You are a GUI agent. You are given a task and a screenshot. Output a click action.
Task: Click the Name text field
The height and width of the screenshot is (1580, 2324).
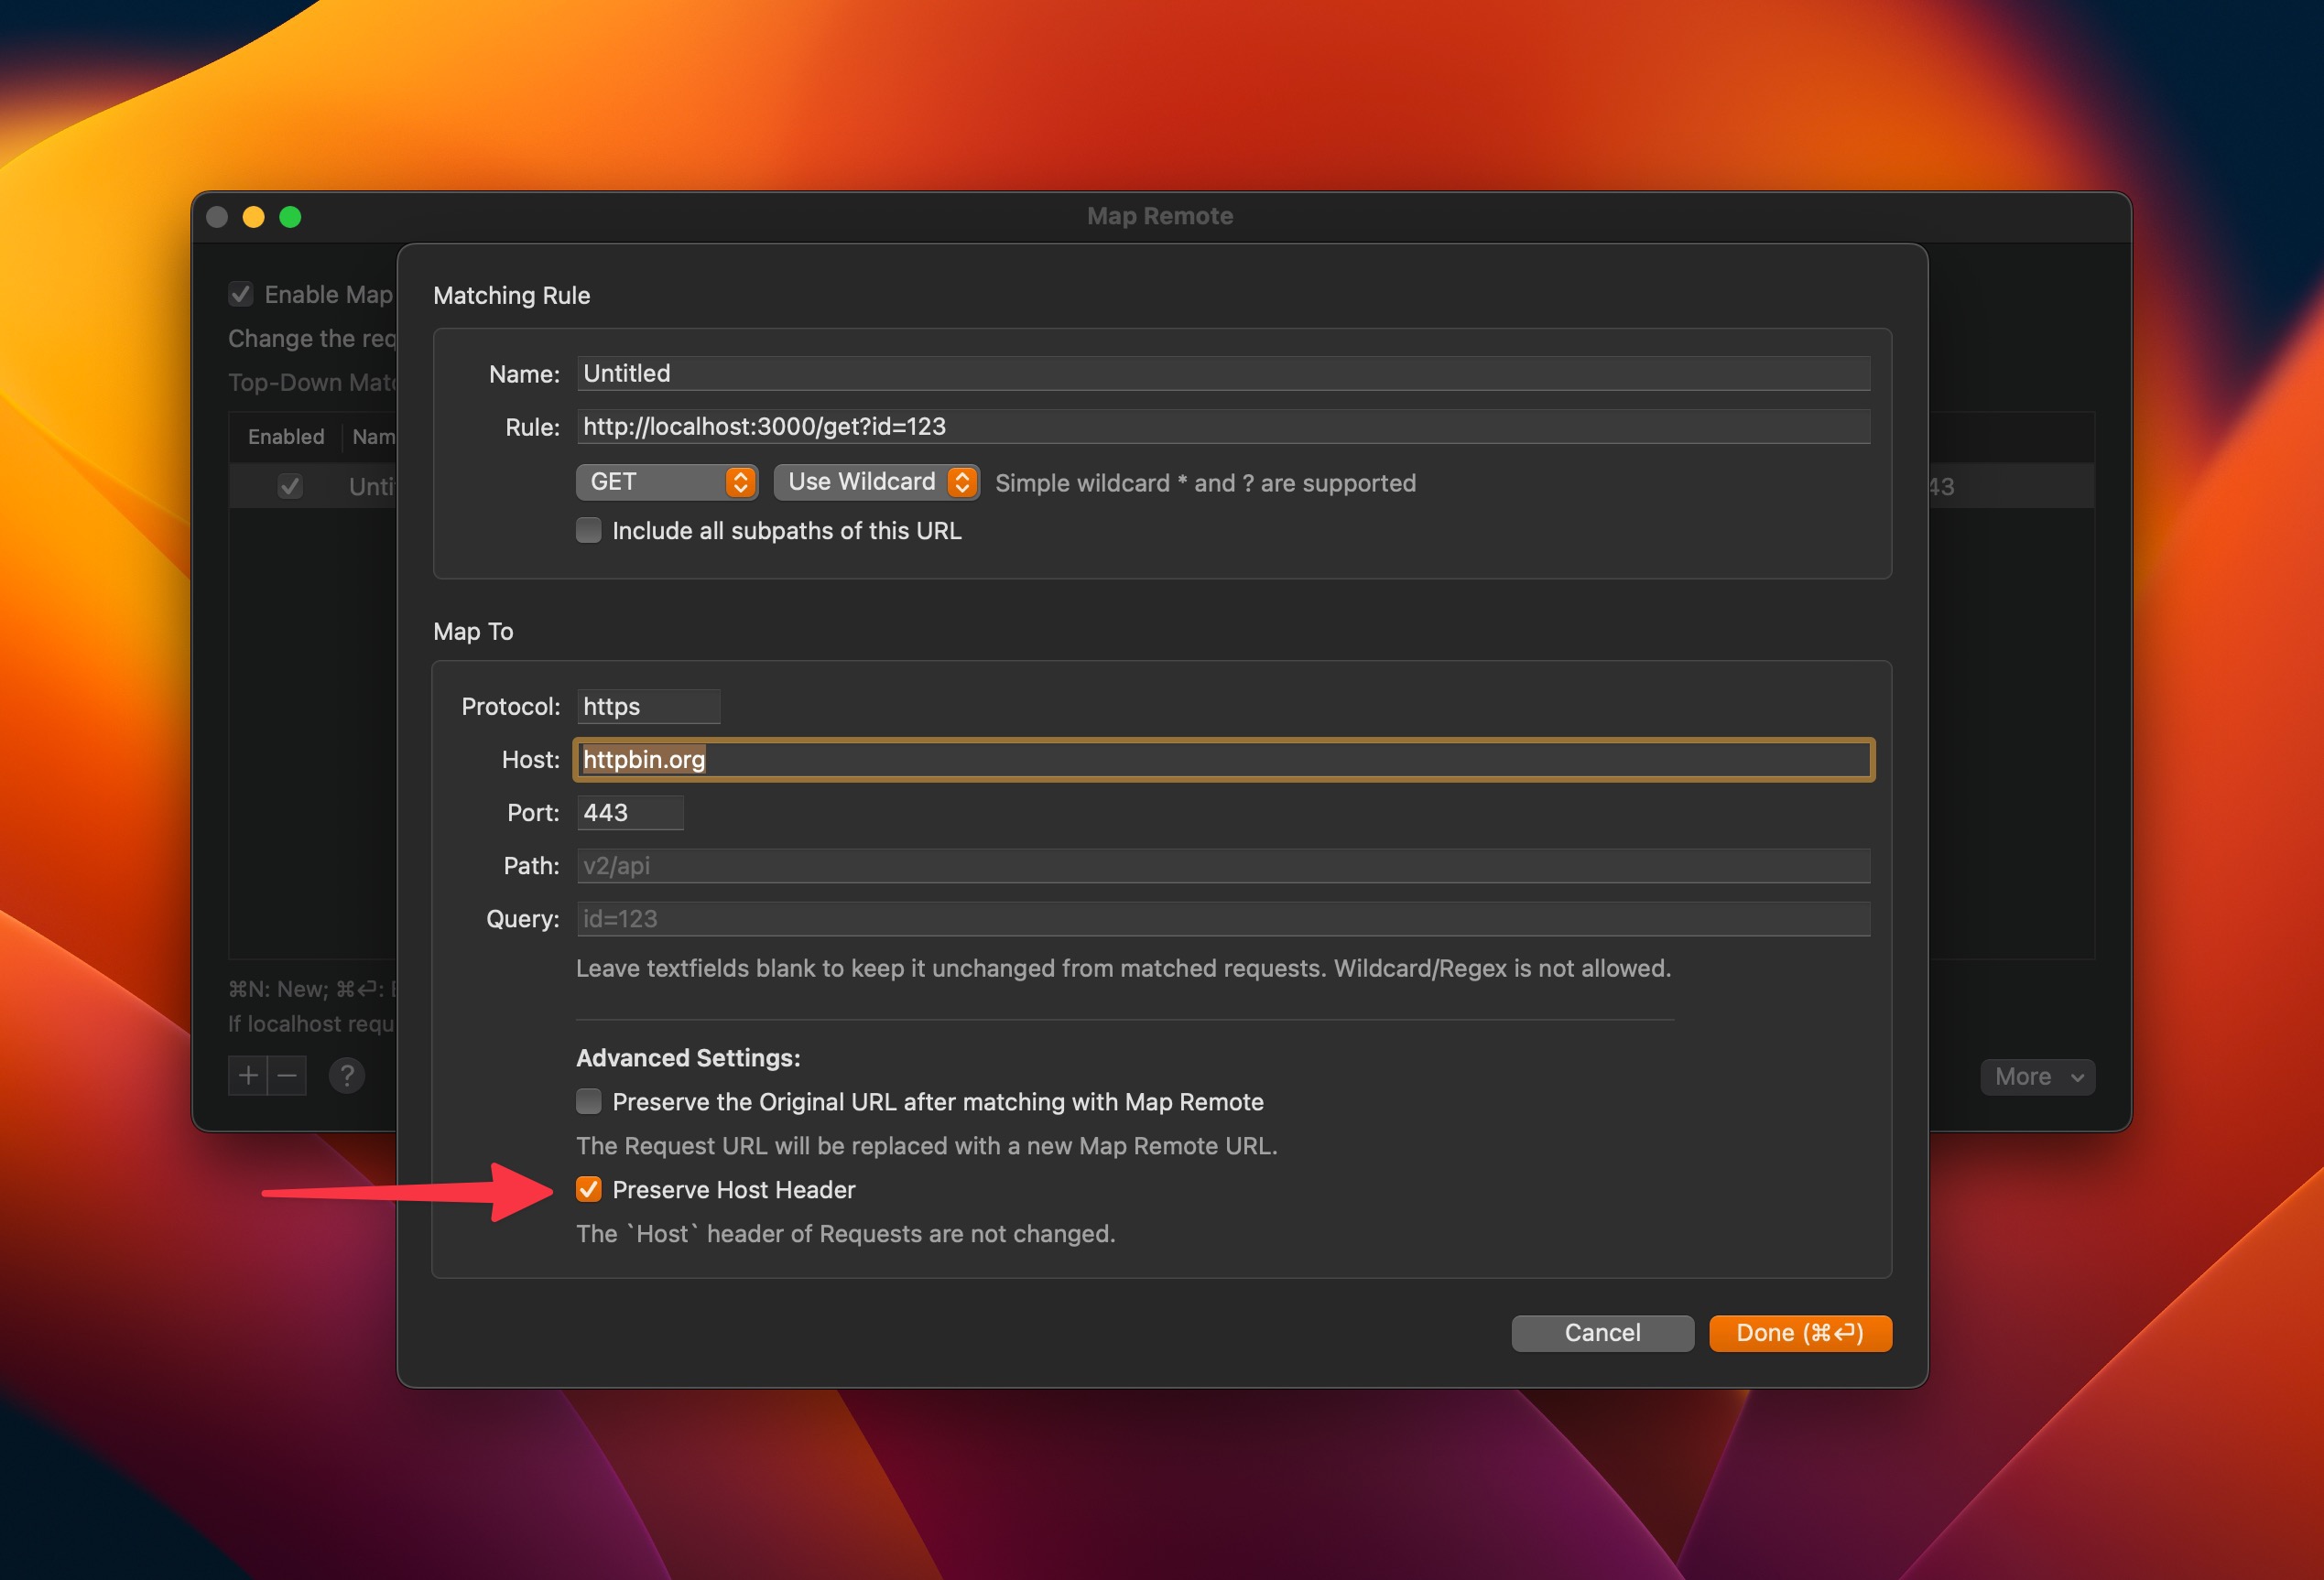tap(1222, 373)
